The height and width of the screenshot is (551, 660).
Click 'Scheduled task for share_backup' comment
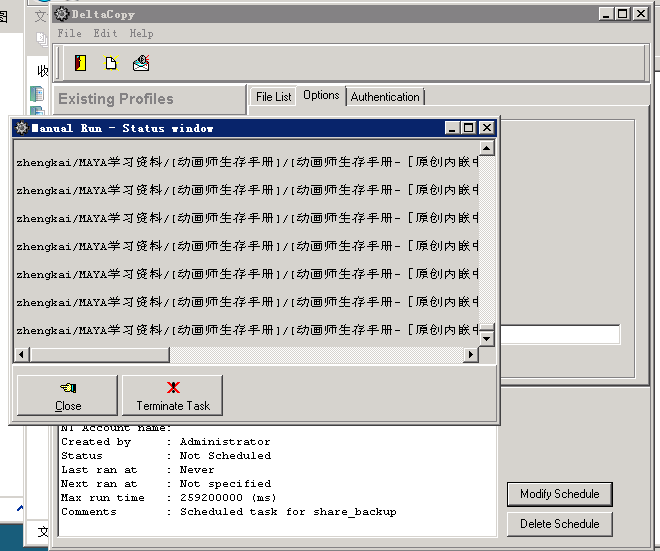pos(288,512)
